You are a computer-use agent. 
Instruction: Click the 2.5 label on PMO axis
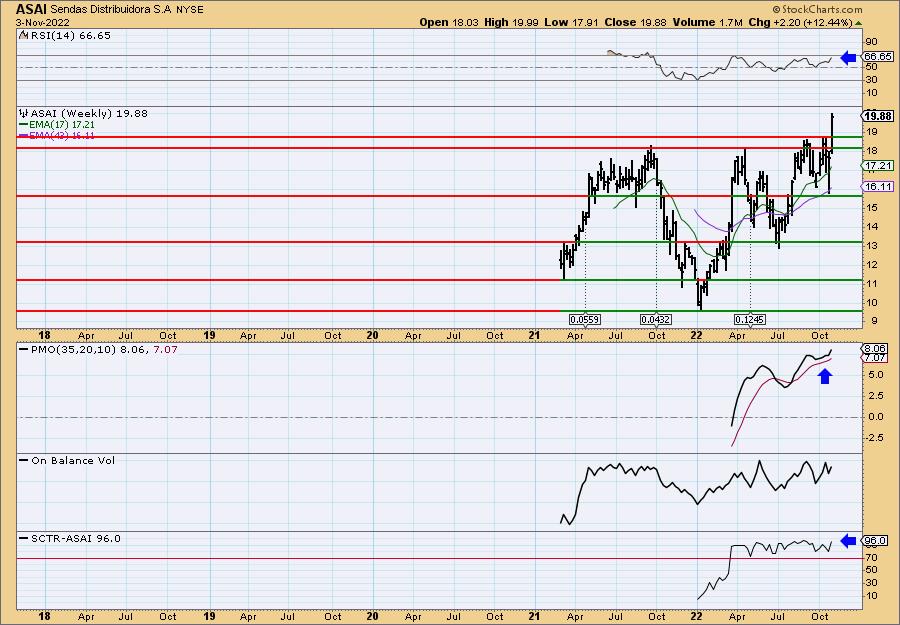pos(875,396)
